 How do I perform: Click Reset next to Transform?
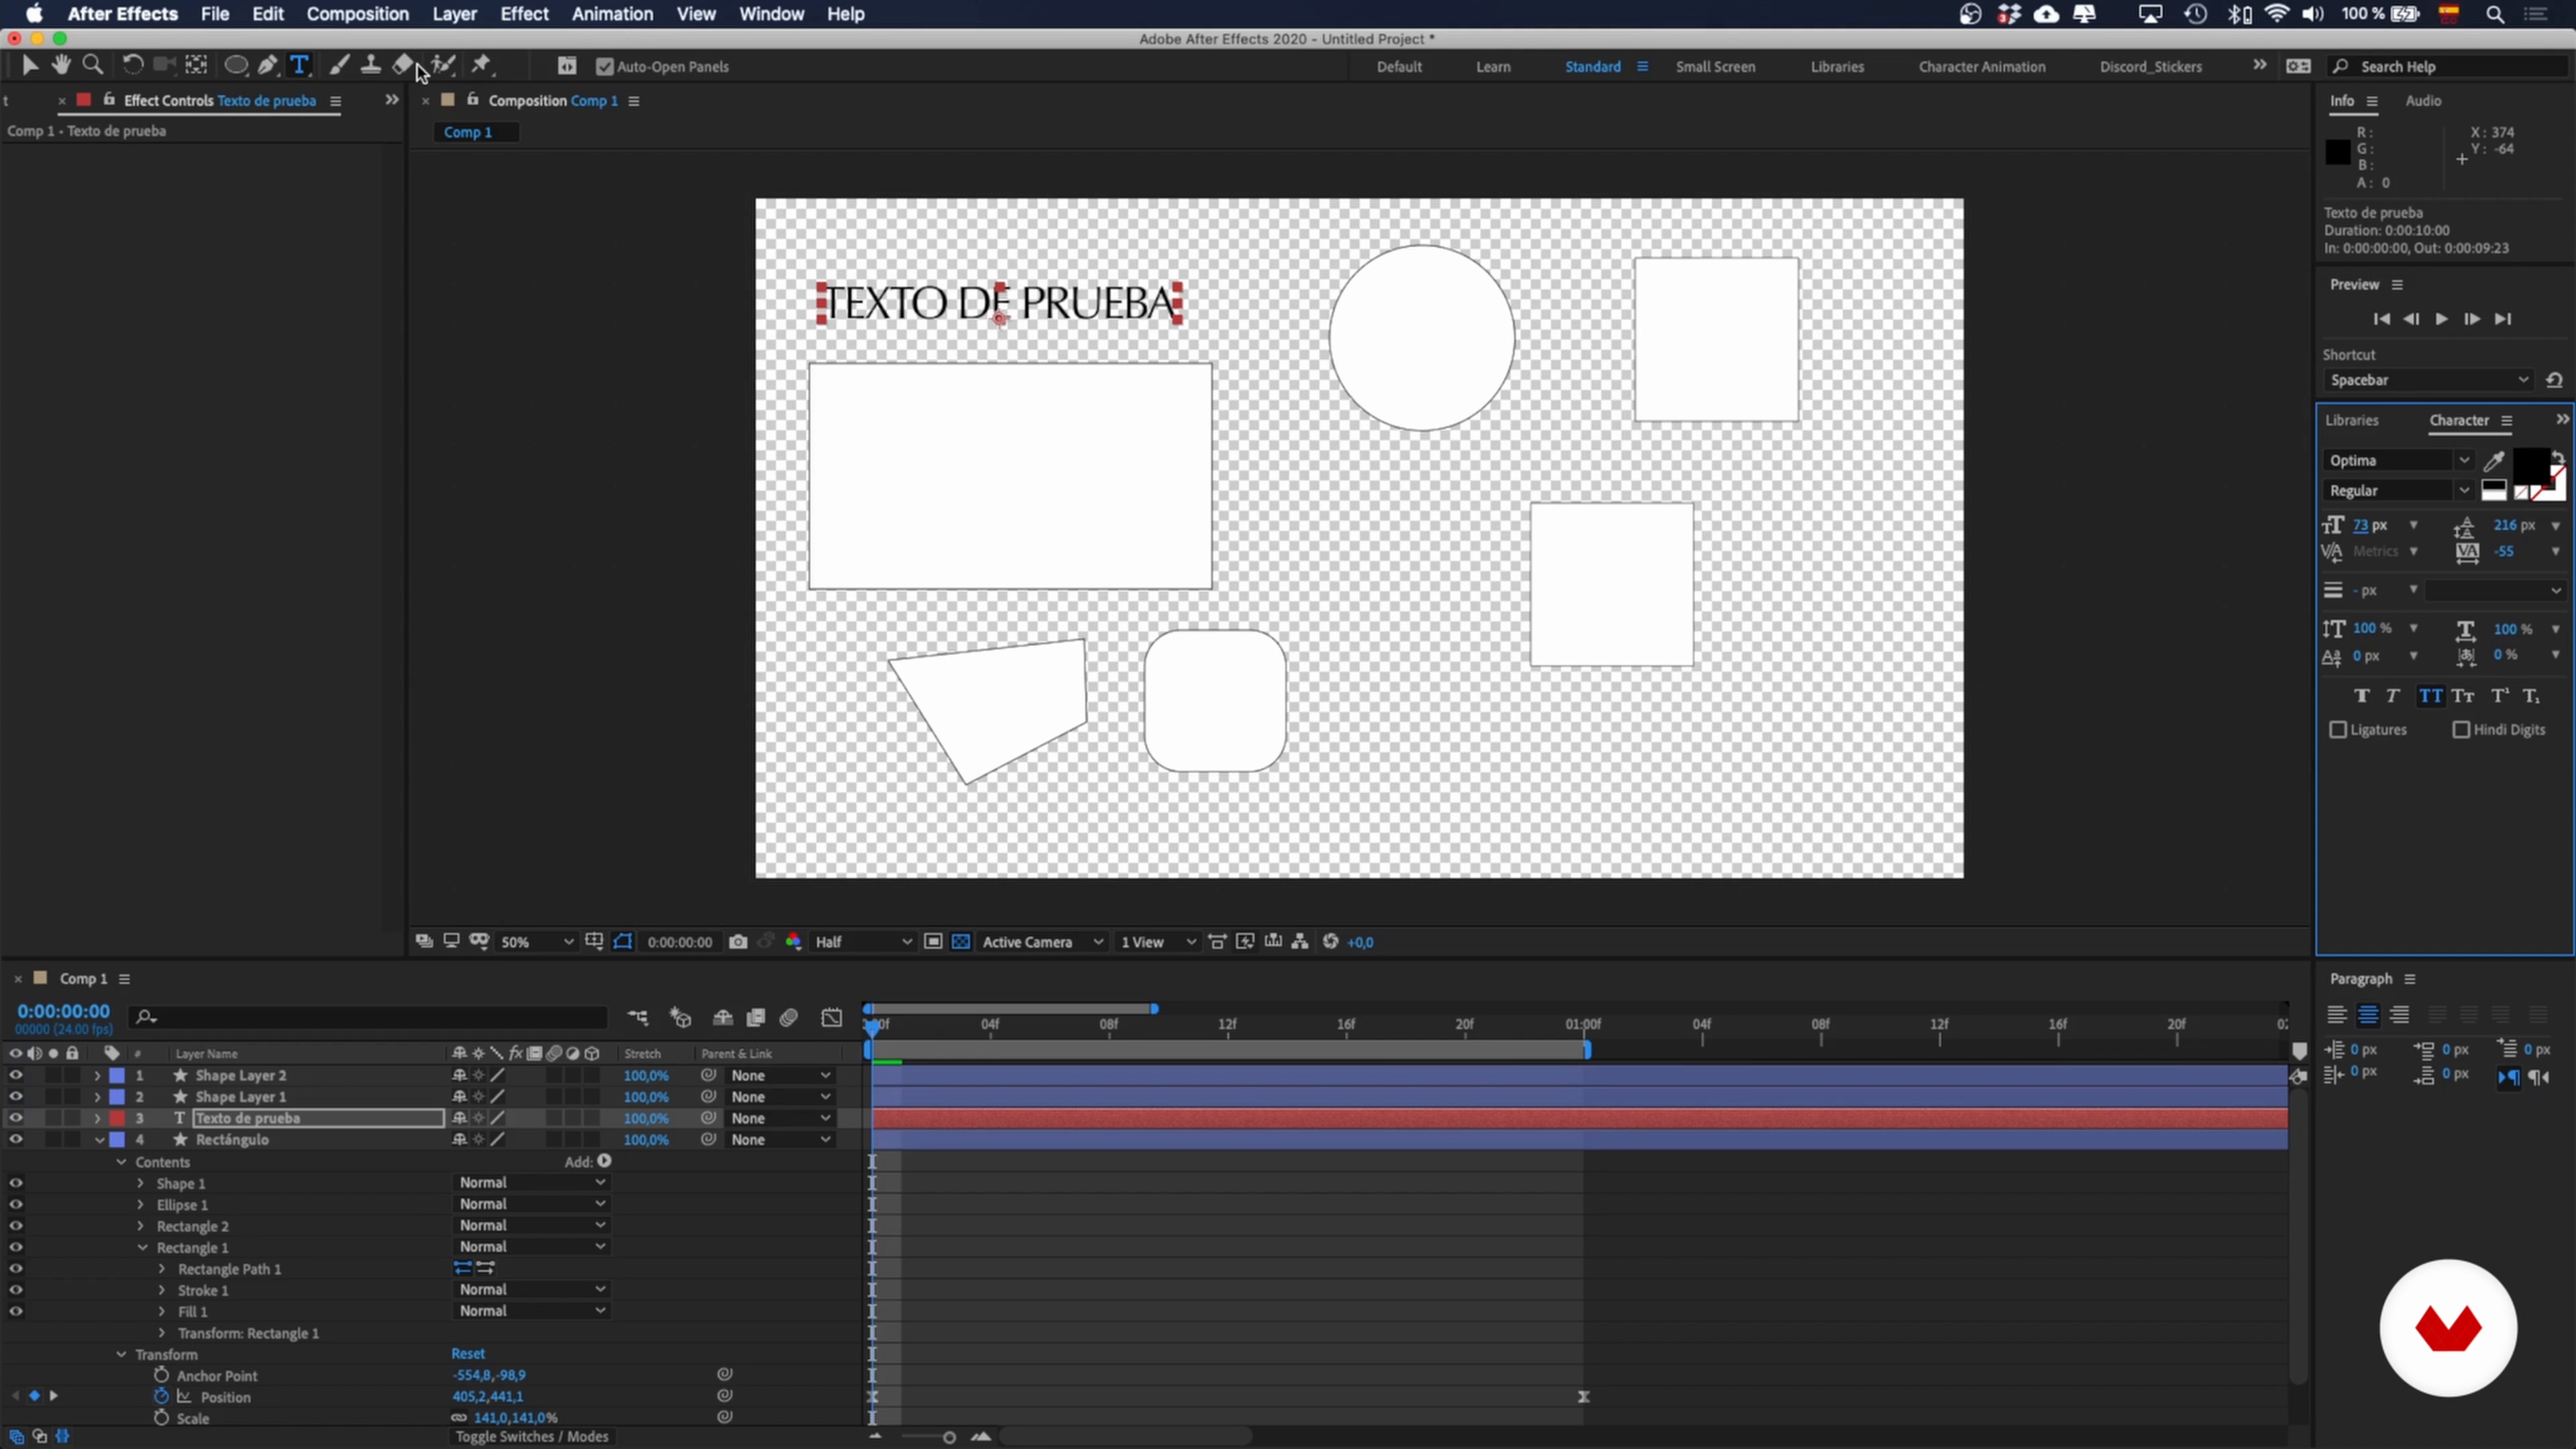(468, 1354)
